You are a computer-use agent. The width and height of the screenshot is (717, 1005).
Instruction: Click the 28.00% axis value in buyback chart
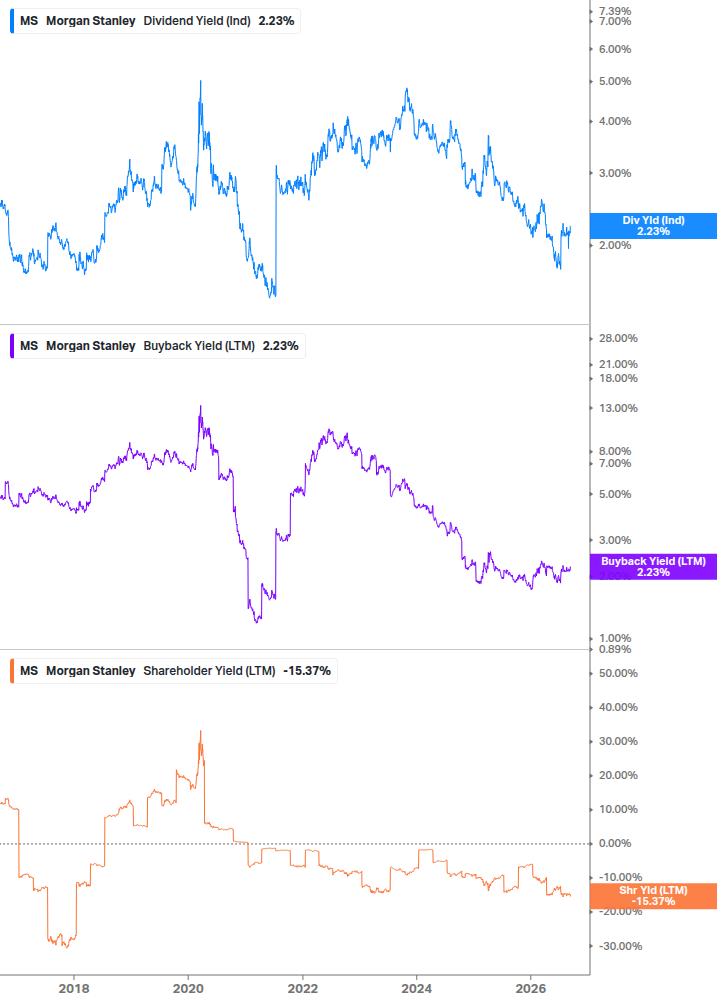618,338
